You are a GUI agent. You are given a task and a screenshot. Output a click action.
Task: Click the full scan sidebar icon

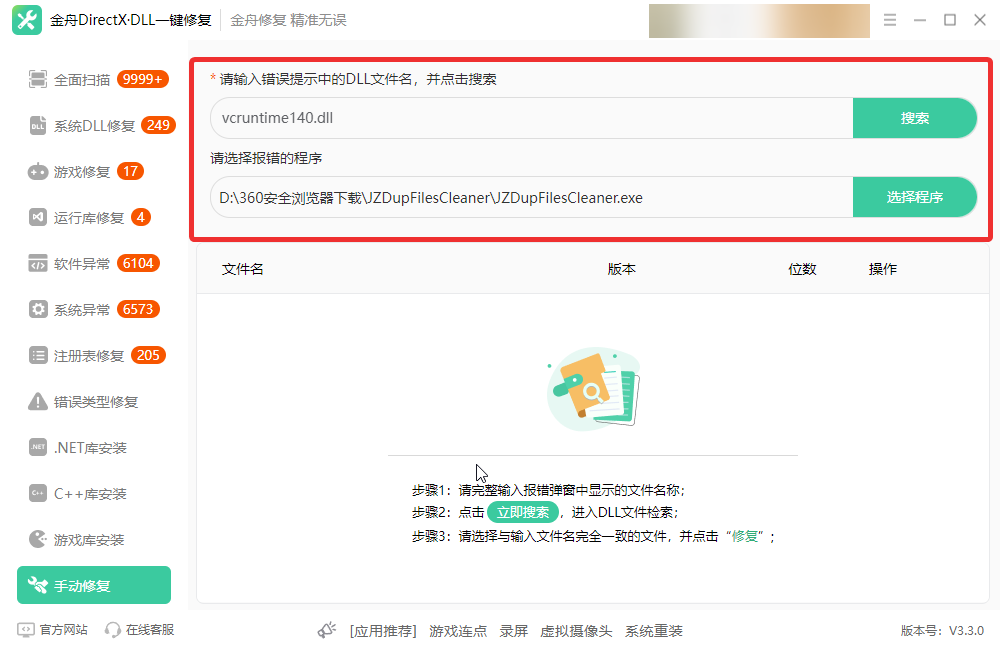pyautogui.click(x=38, y=79)
